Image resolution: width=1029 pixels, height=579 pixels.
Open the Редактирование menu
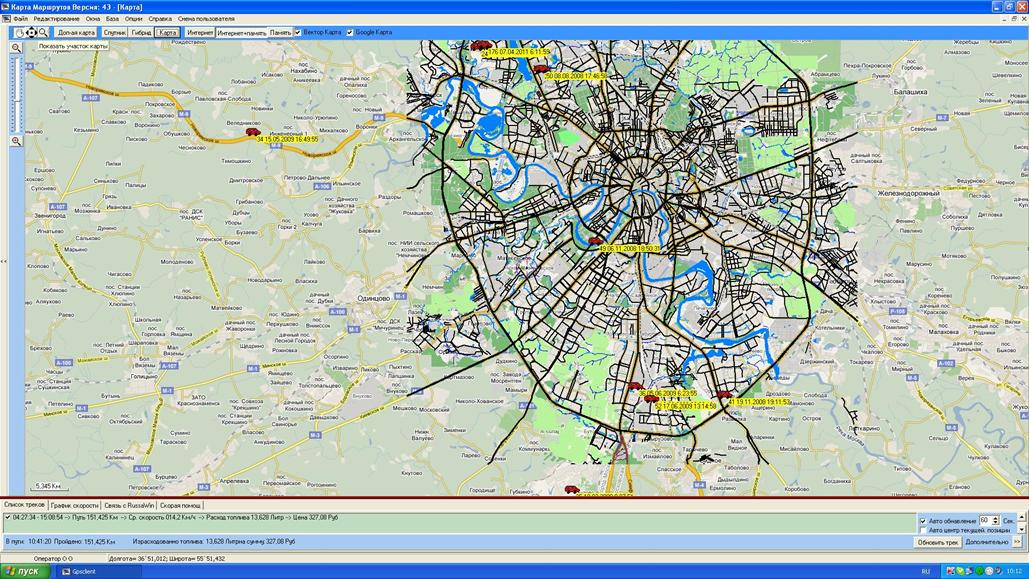[x=56, y=19]
